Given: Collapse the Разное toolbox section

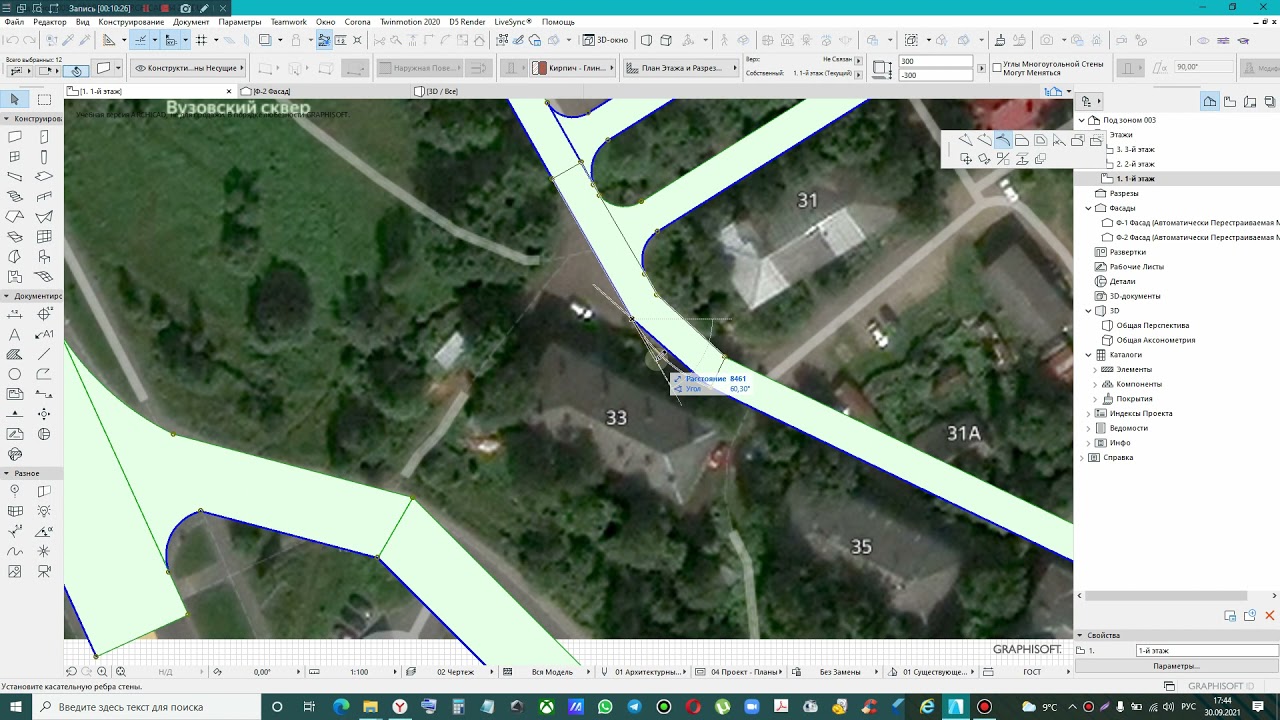Looking at the screenshot, I should 7,473.
